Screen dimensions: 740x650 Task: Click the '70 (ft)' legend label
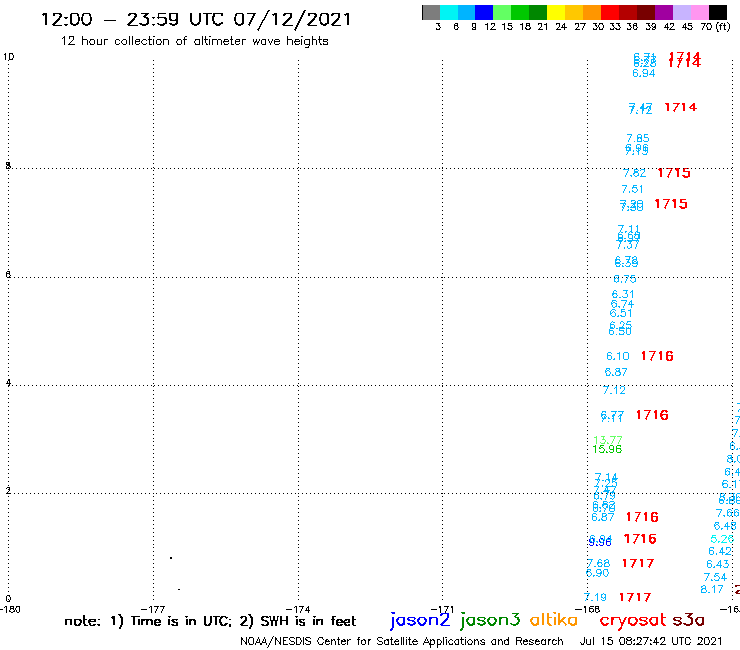[715, 27]
